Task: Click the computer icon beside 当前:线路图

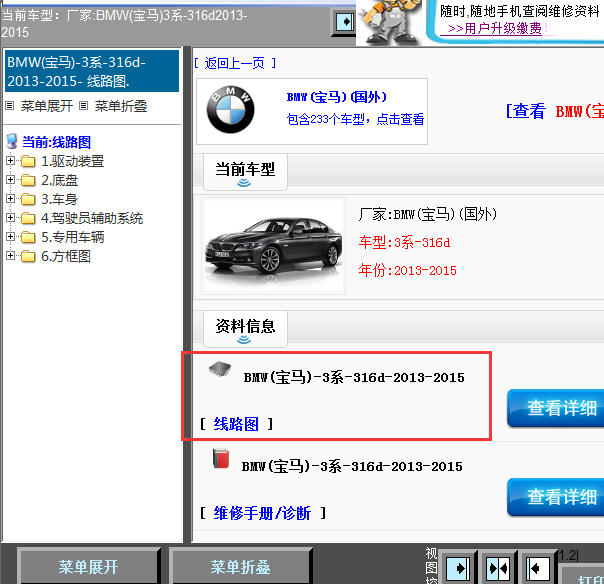Action: [12, 141]
